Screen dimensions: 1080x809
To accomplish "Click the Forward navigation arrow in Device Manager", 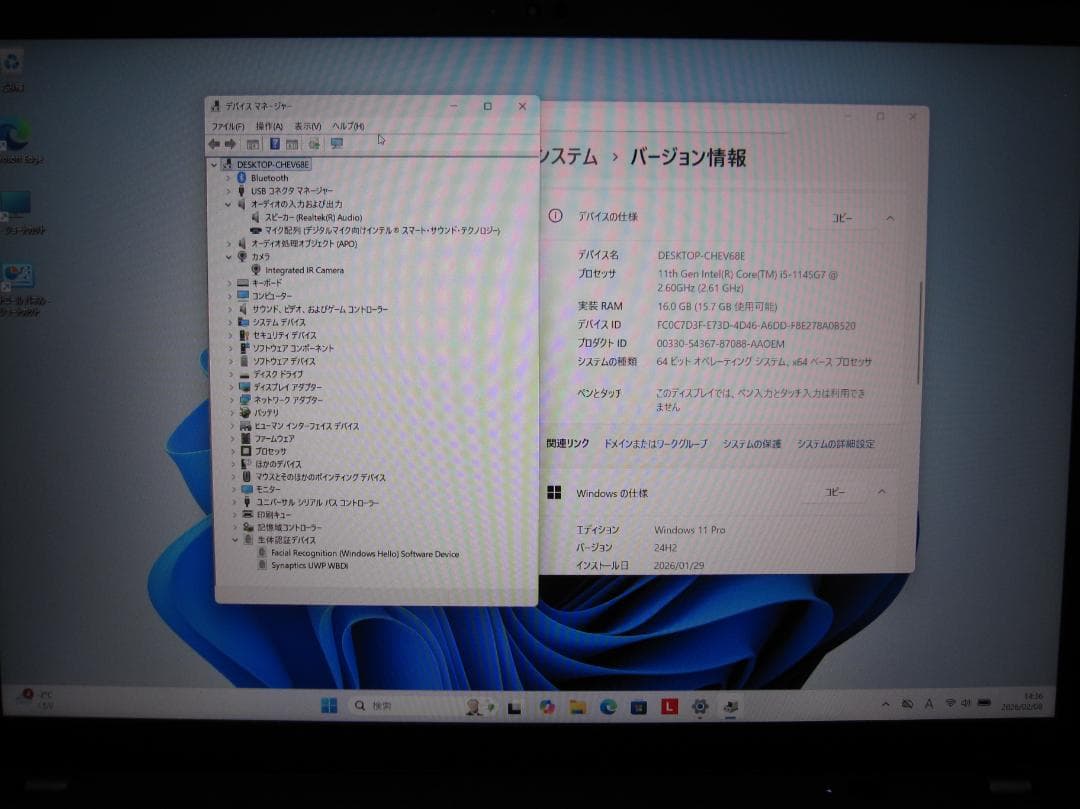I will pos(230,142).
